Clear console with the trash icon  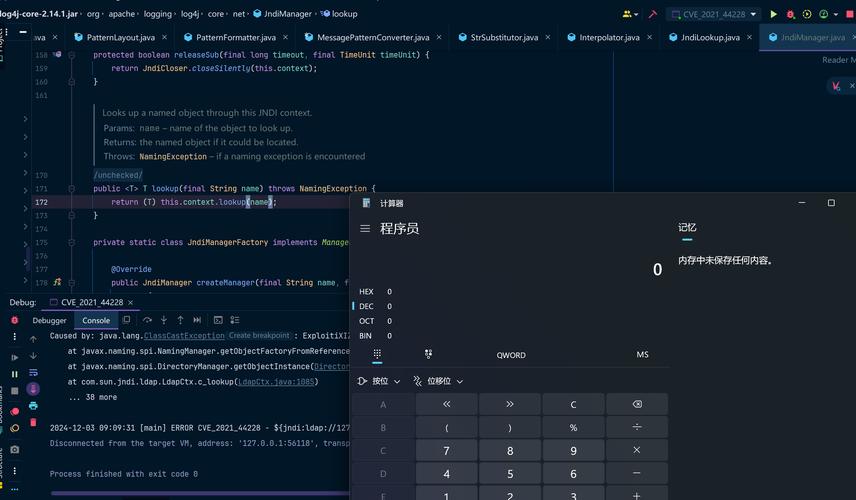33,422
